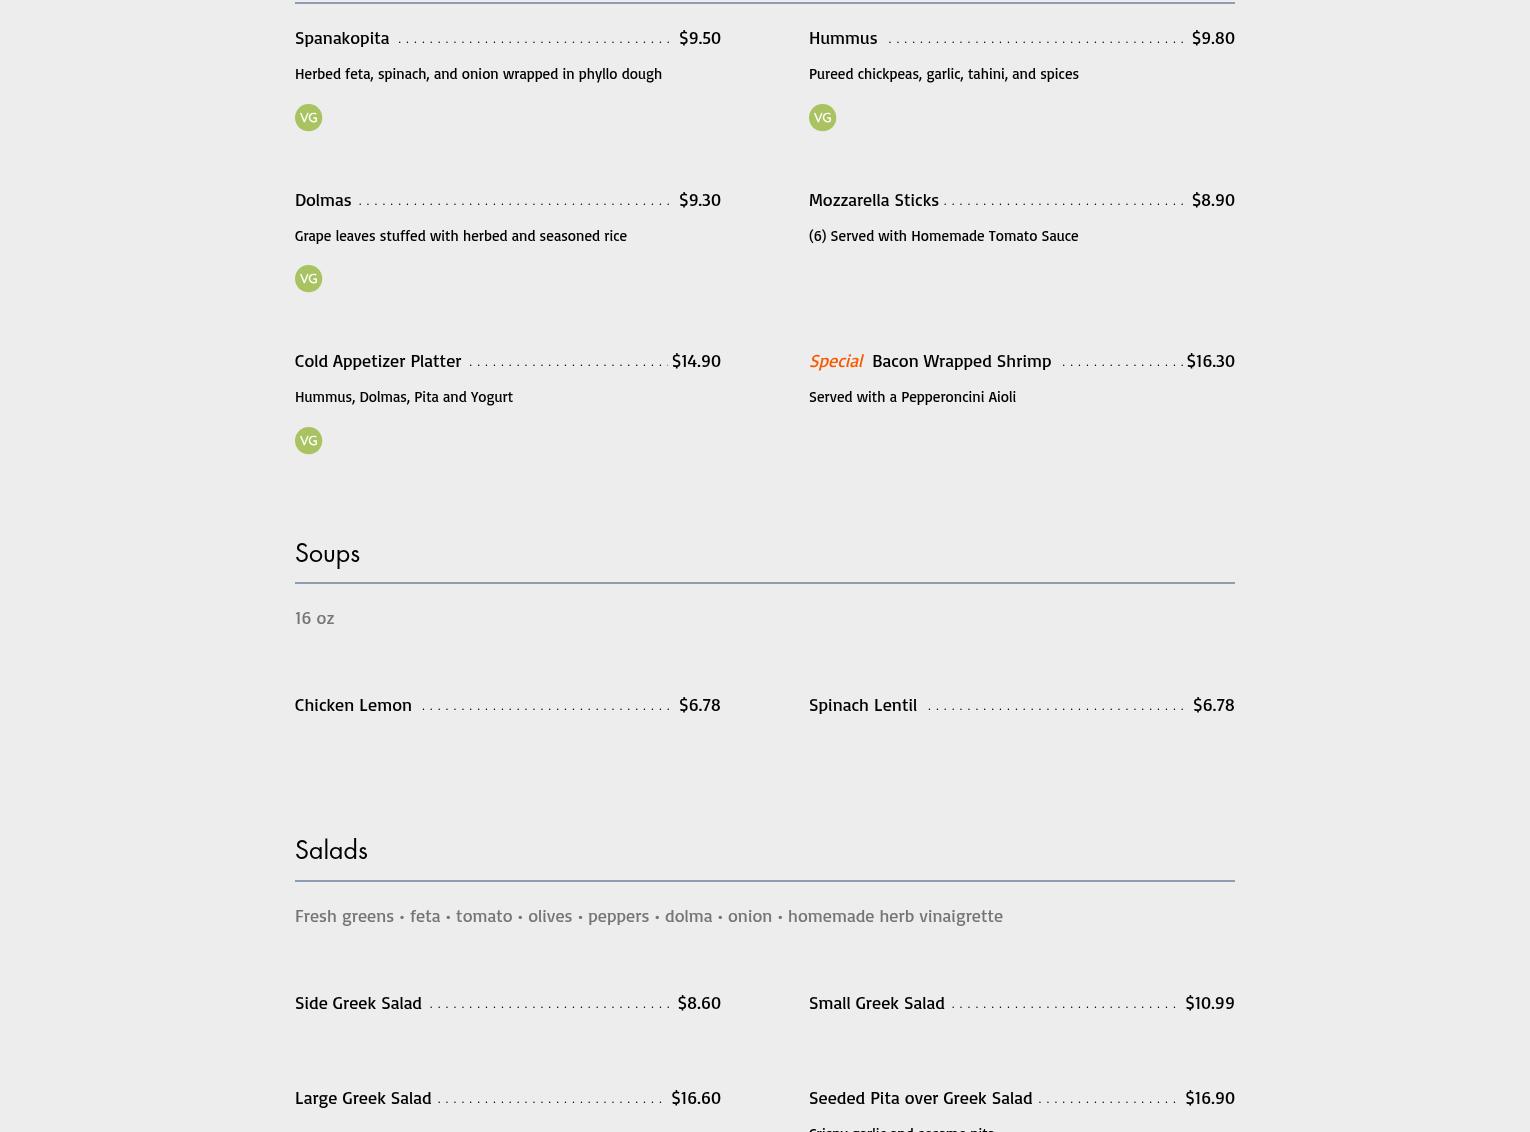Pick Seeded Pita over Greek Salad

(920, 1098)
